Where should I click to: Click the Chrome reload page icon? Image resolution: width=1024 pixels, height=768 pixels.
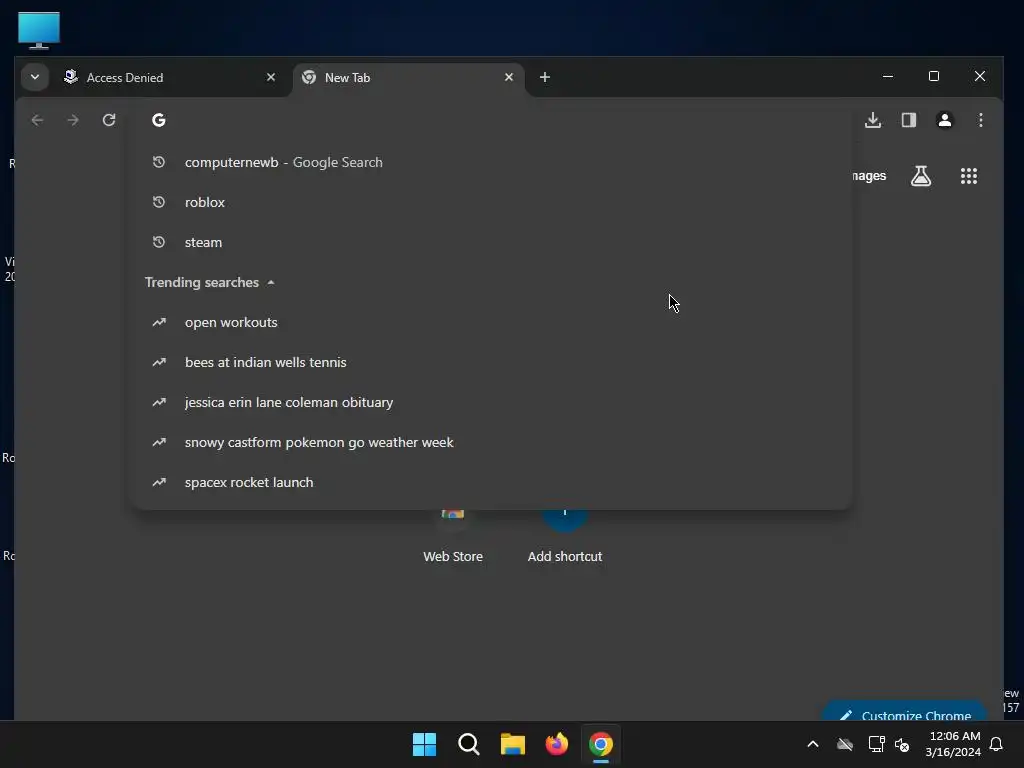pyautogui.click(x=109, y=120)
